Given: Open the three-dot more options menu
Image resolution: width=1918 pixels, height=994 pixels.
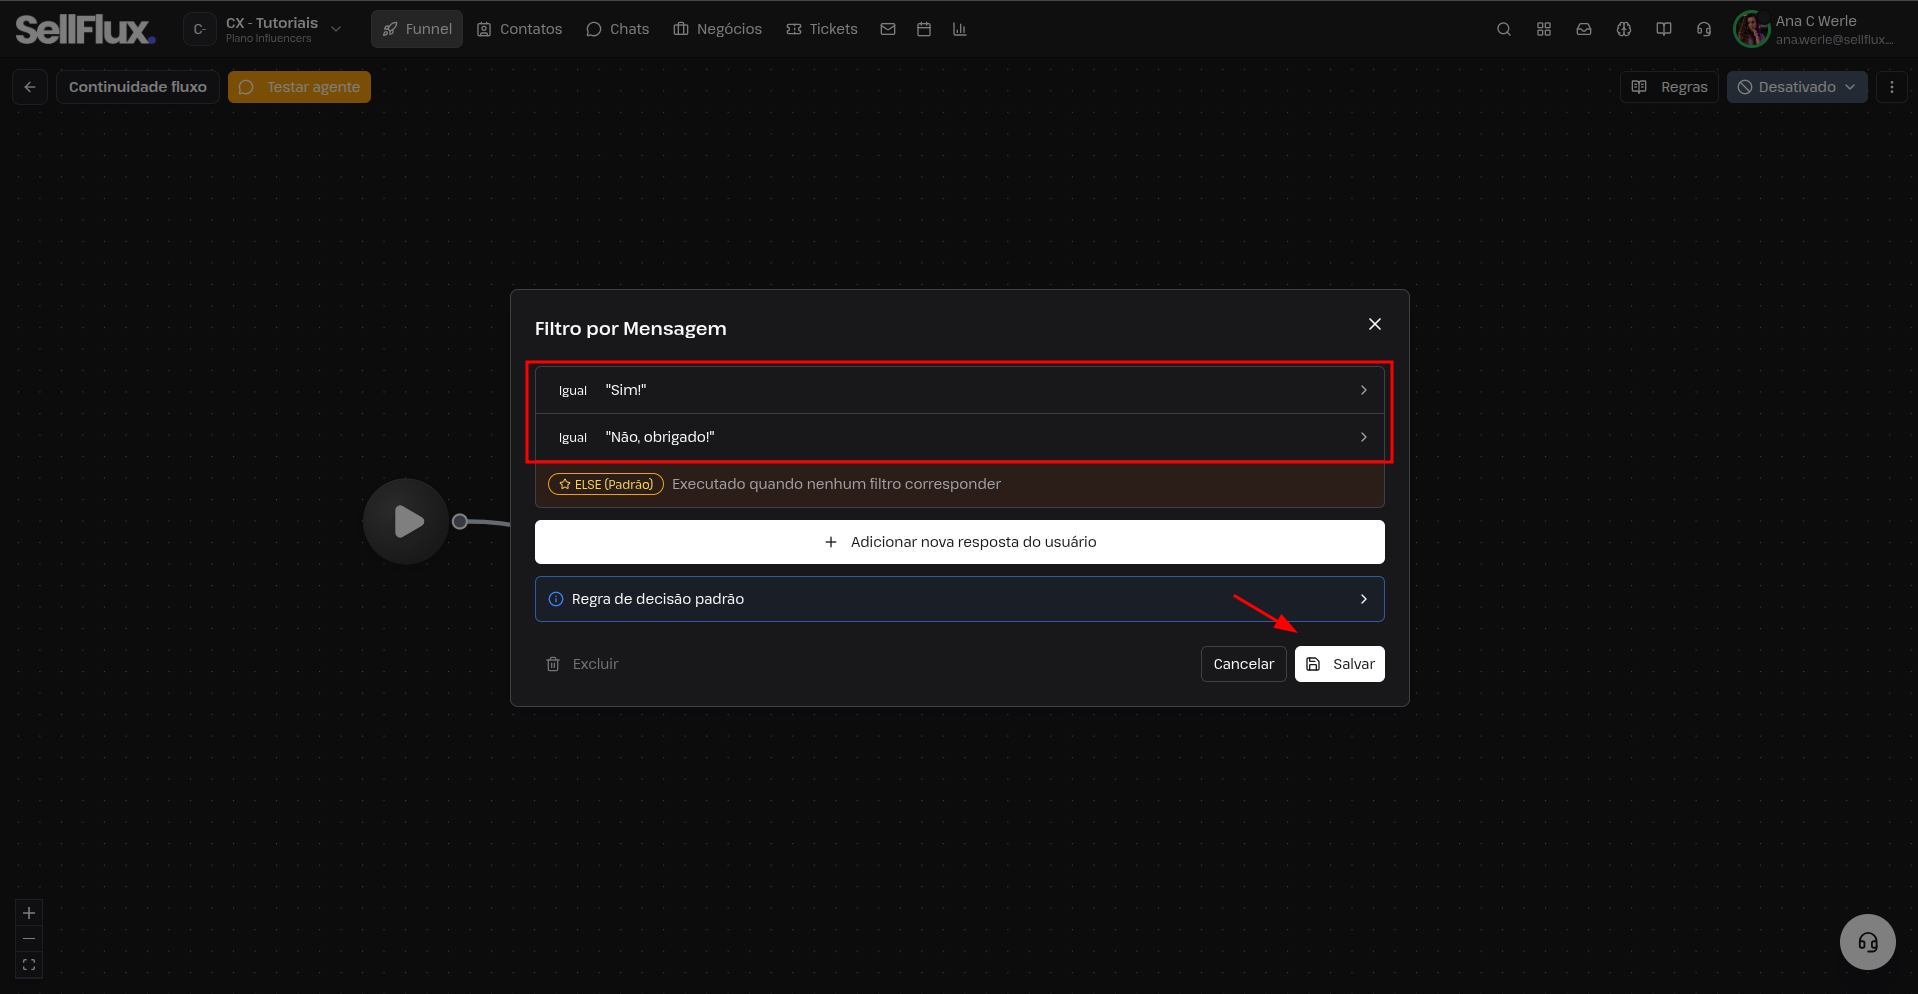Looking at the screenshot, I should [x=1892, y=87].
